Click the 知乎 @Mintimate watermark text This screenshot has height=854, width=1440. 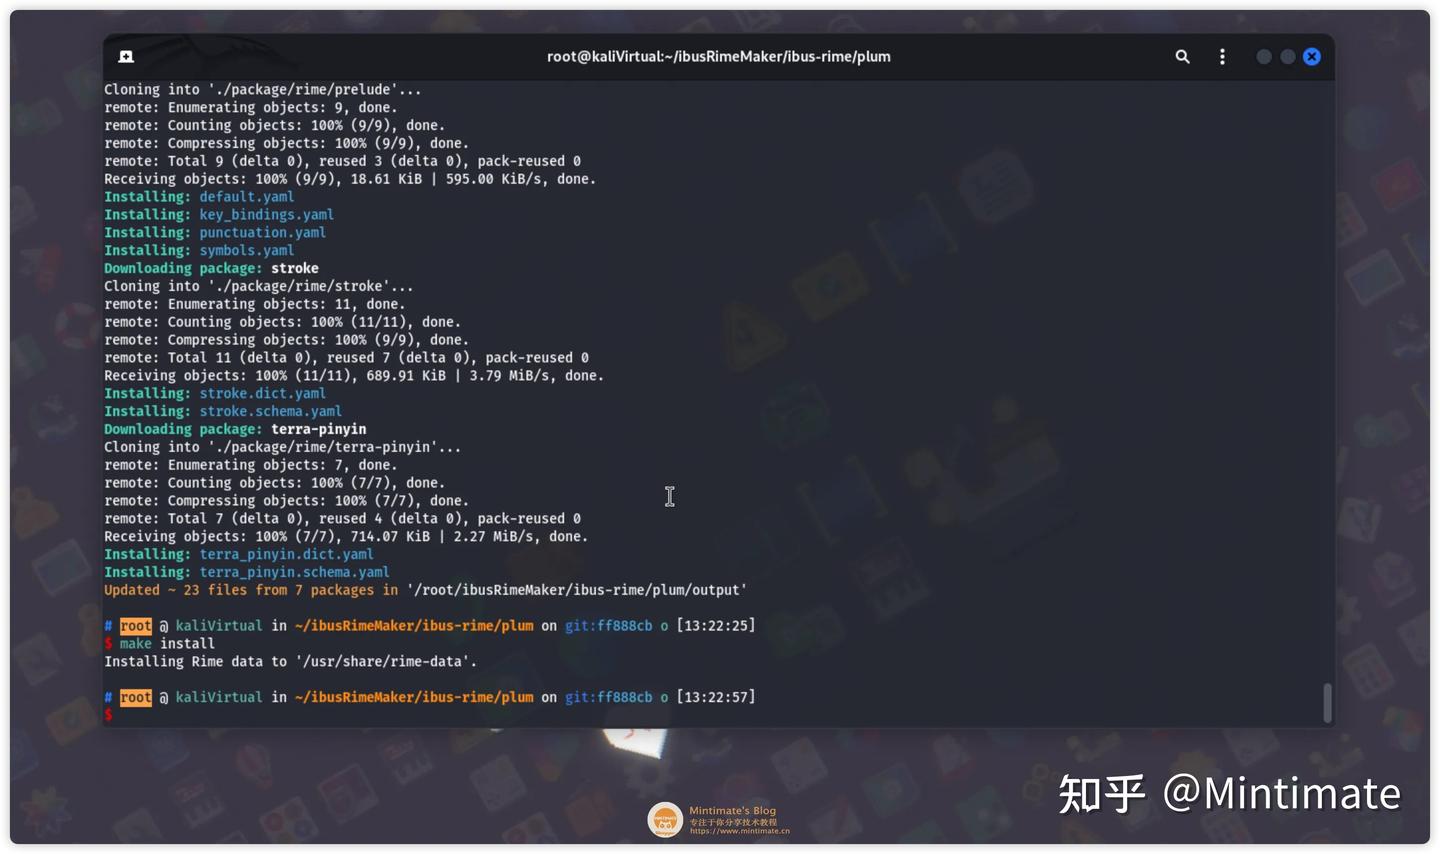point(1230,792)
